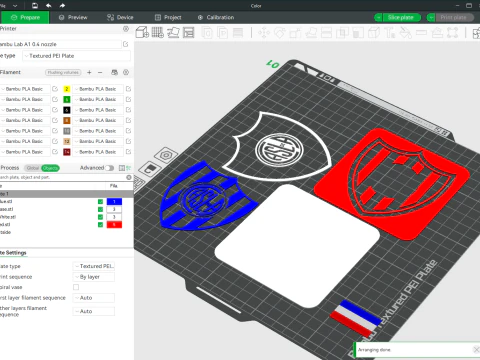This screenshot has width=480, height=360.
Task: Click the red filament cell for red.stl
Action: (x=114, y=225)
